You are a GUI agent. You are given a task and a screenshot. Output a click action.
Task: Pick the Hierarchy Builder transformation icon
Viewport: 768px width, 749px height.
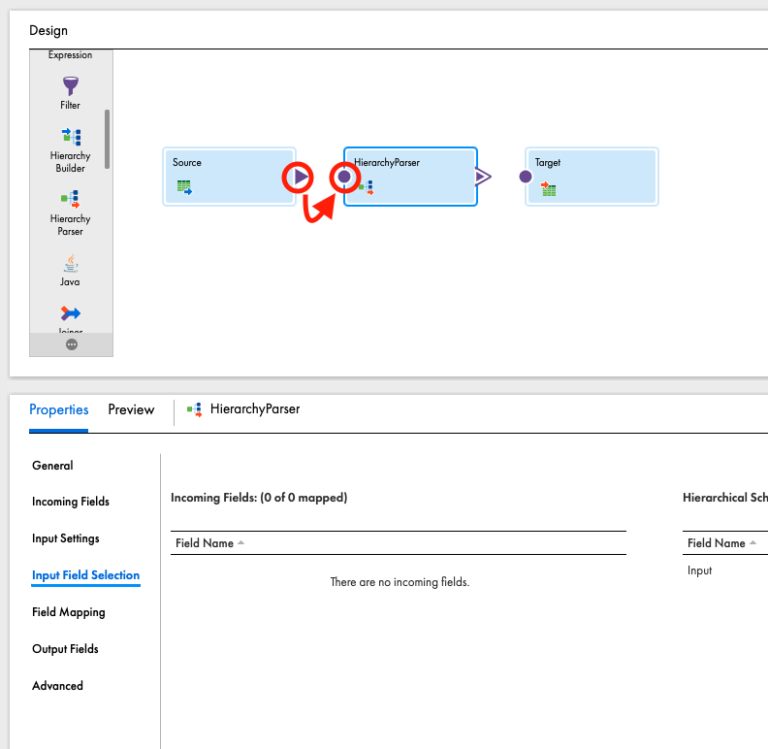tap(70, 137)
